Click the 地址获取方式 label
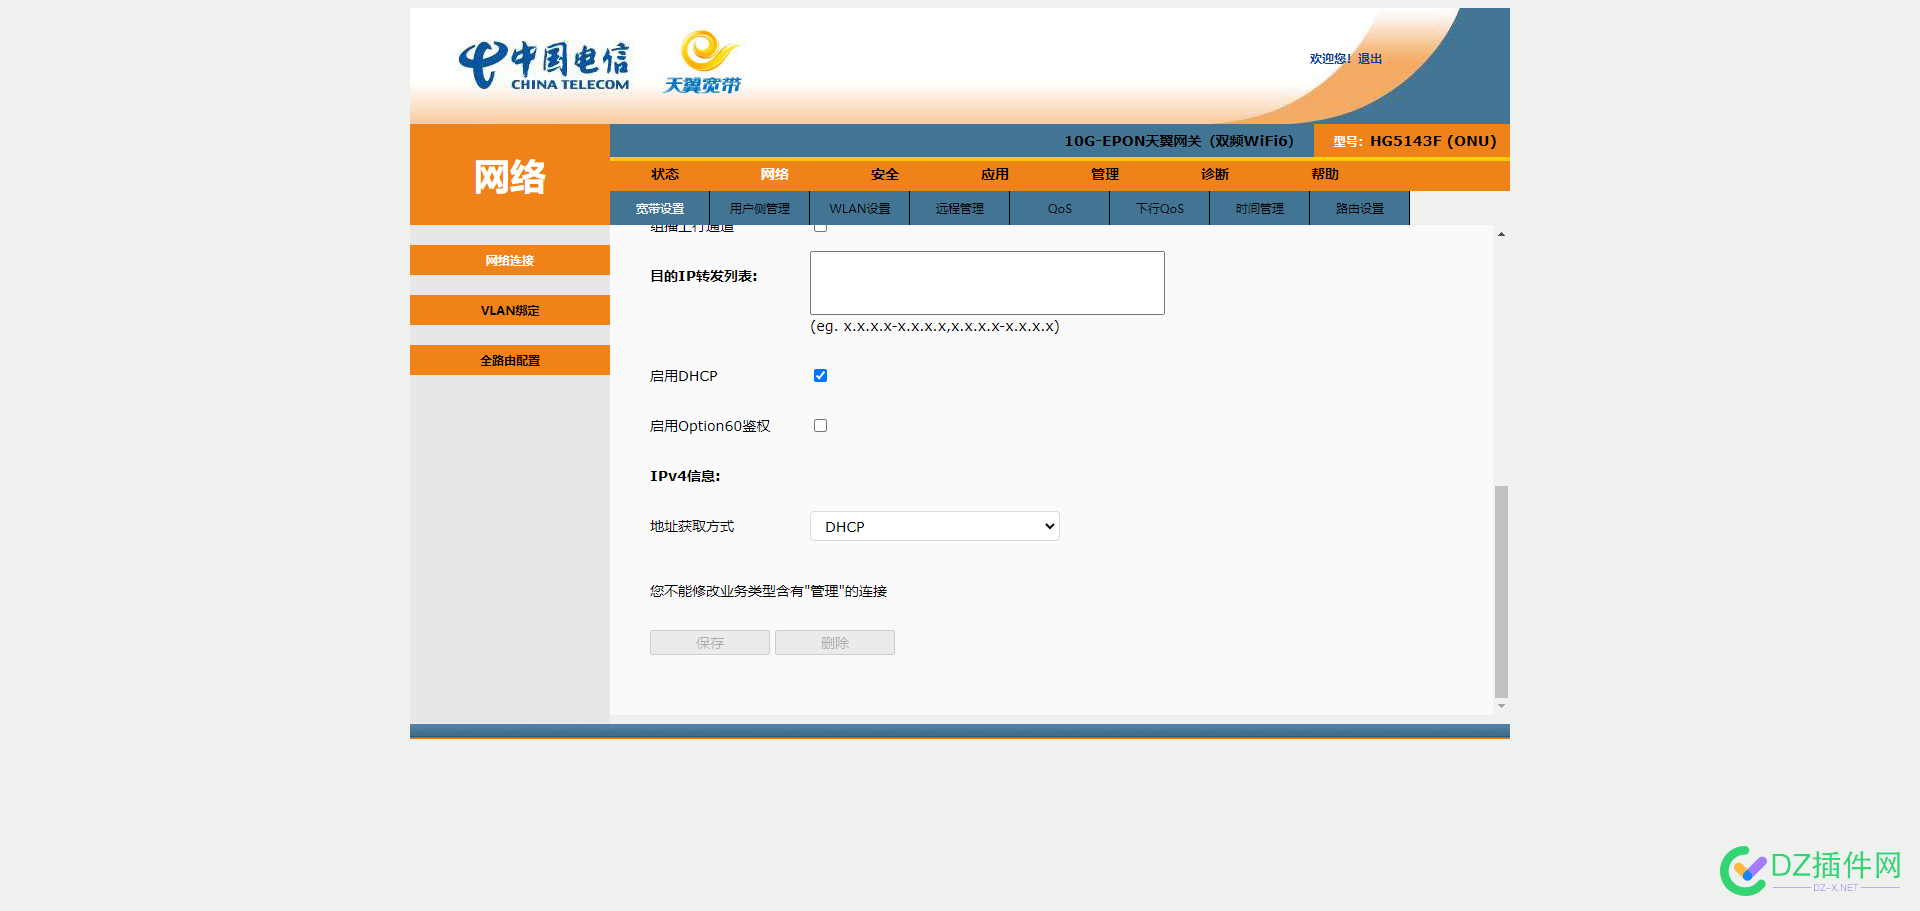1920x911 pixels. (x=692, y=526)
